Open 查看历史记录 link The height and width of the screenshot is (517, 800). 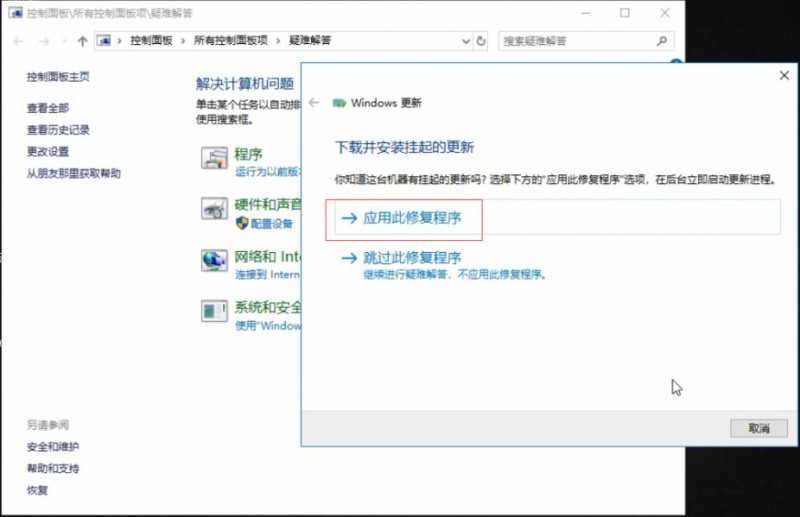[x=58, y=130]
